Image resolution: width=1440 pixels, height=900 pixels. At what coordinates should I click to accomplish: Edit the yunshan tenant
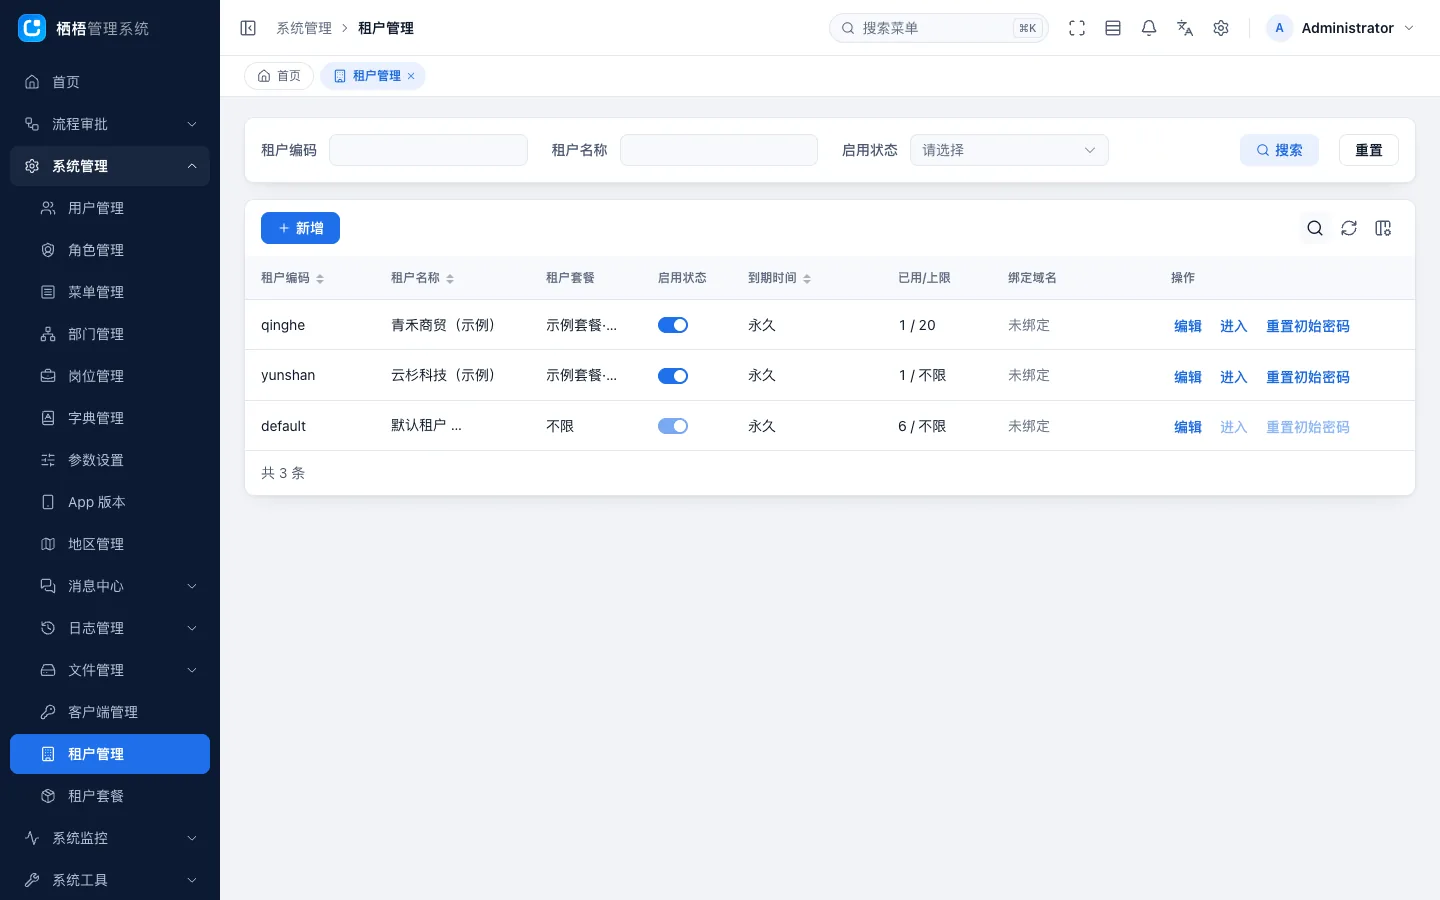1188,377
